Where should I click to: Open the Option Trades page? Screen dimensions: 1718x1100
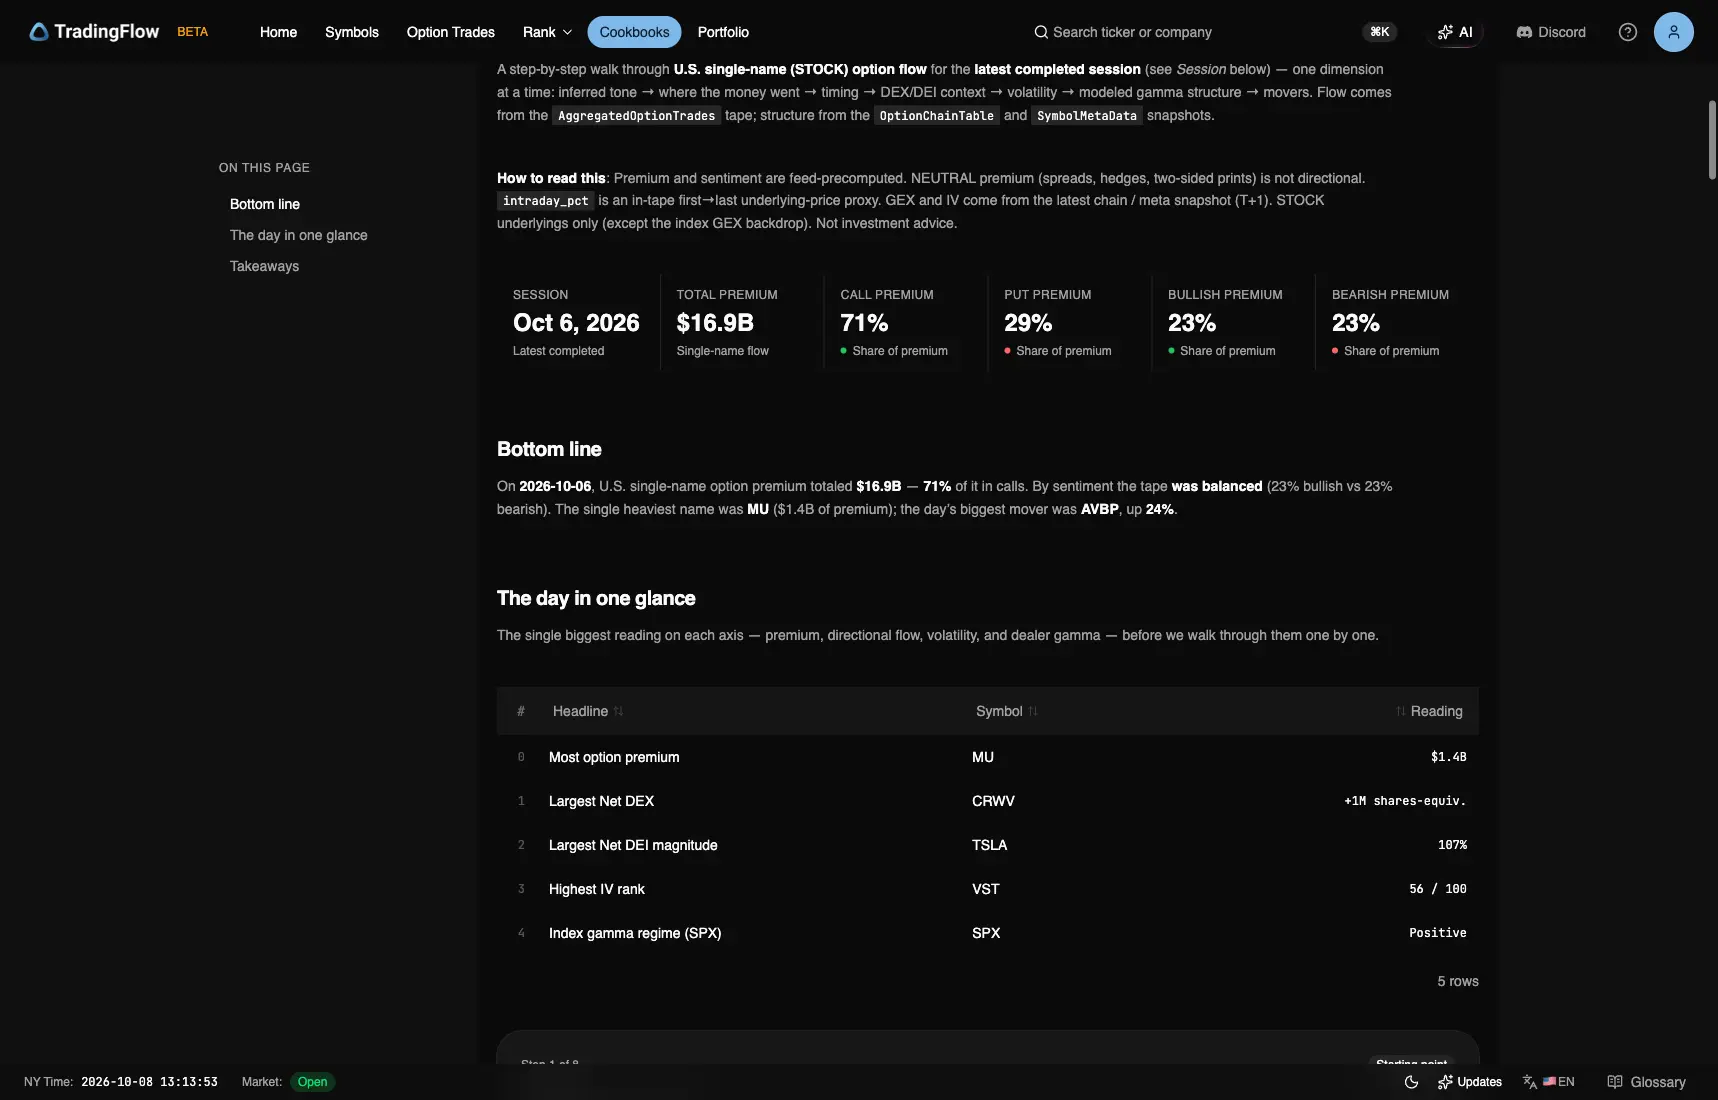(451, 32)
